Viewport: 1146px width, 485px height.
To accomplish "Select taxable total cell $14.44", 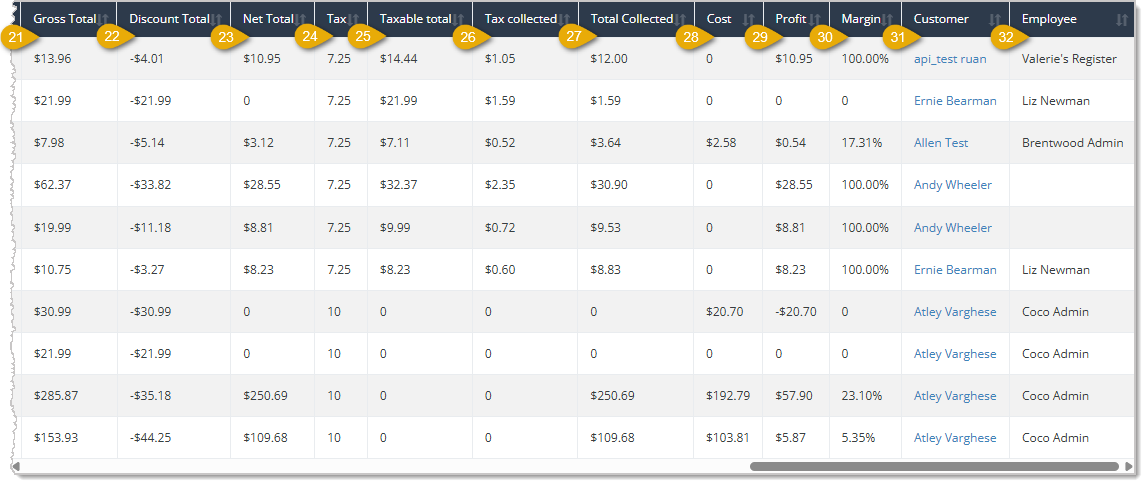I will [398, 58].
